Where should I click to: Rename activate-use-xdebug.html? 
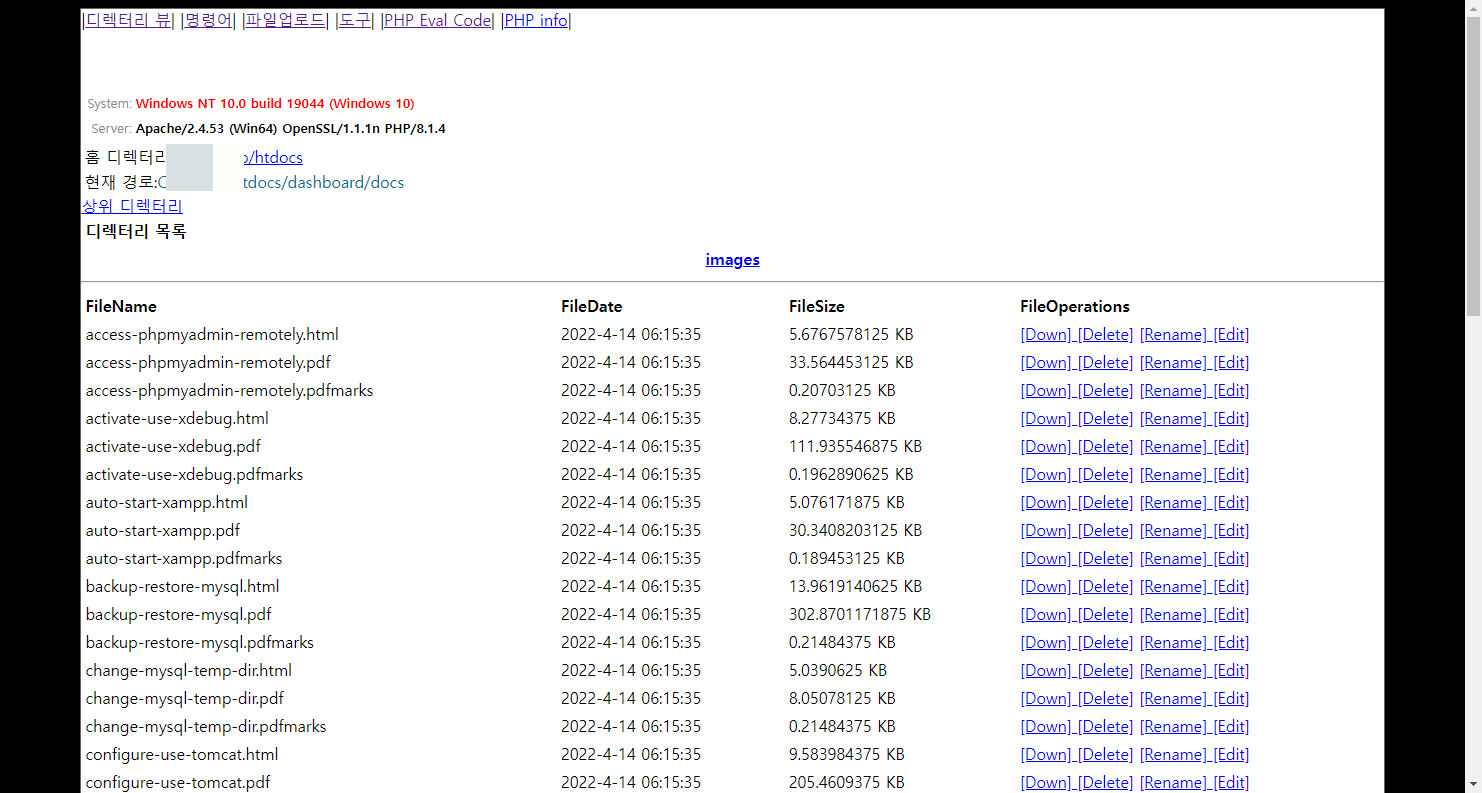[x=1173, y=418]
